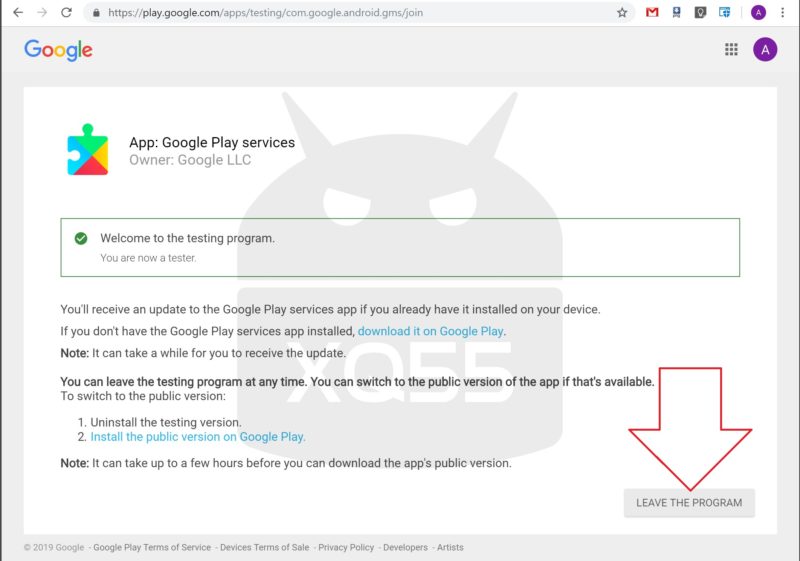
Task: Click the "download it on Google Play" link
Action: click(x=431, y=331)
